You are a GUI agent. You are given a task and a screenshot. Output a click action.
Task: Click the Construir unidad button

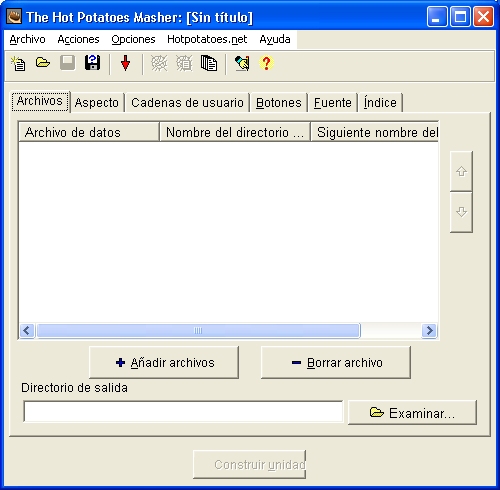(249, 464)
